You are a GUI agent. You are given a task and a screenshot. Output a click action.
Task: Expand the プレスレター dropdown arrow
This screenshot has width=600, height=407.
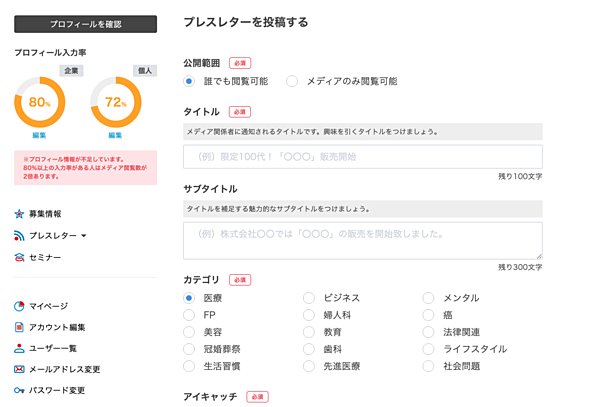[x=84, y=237]
